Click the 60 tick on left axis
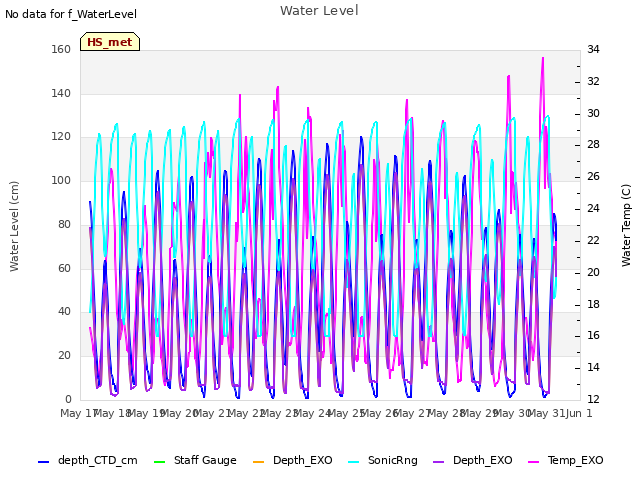640x480 pixels. (x=64, y=268)
